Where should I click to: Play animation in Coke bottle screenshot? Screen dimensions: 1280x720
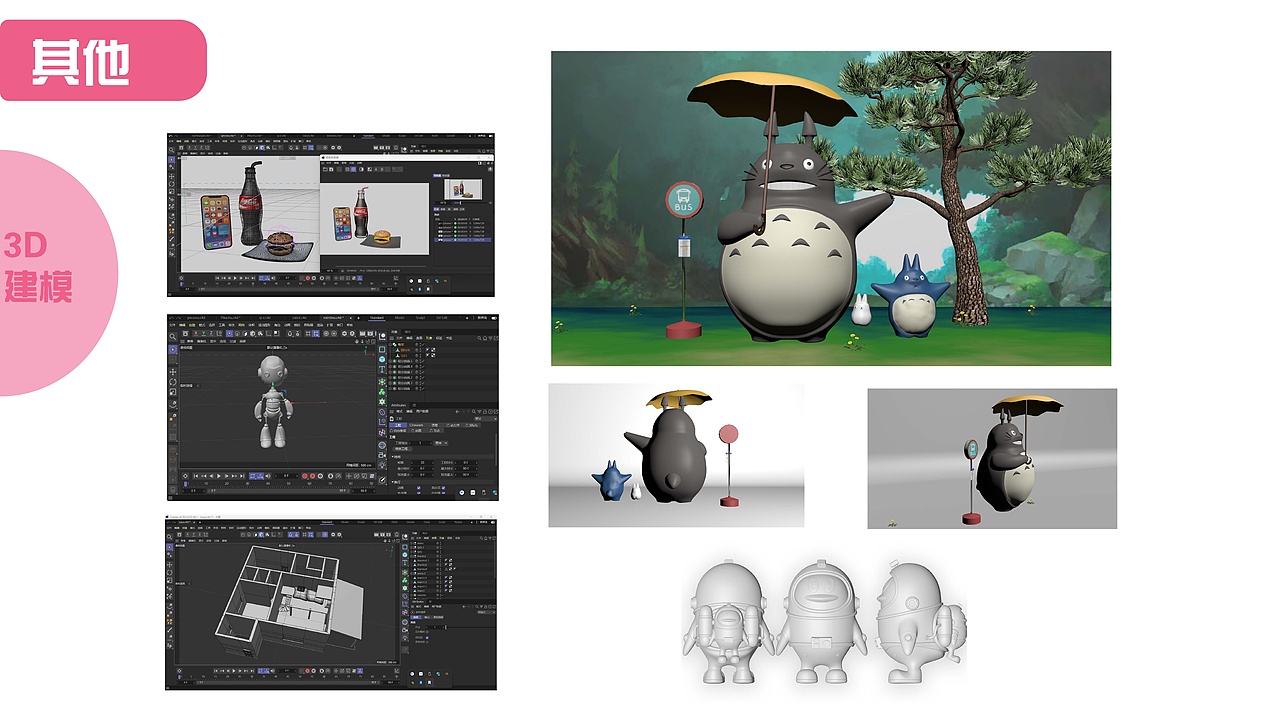(x=235, y=278)
